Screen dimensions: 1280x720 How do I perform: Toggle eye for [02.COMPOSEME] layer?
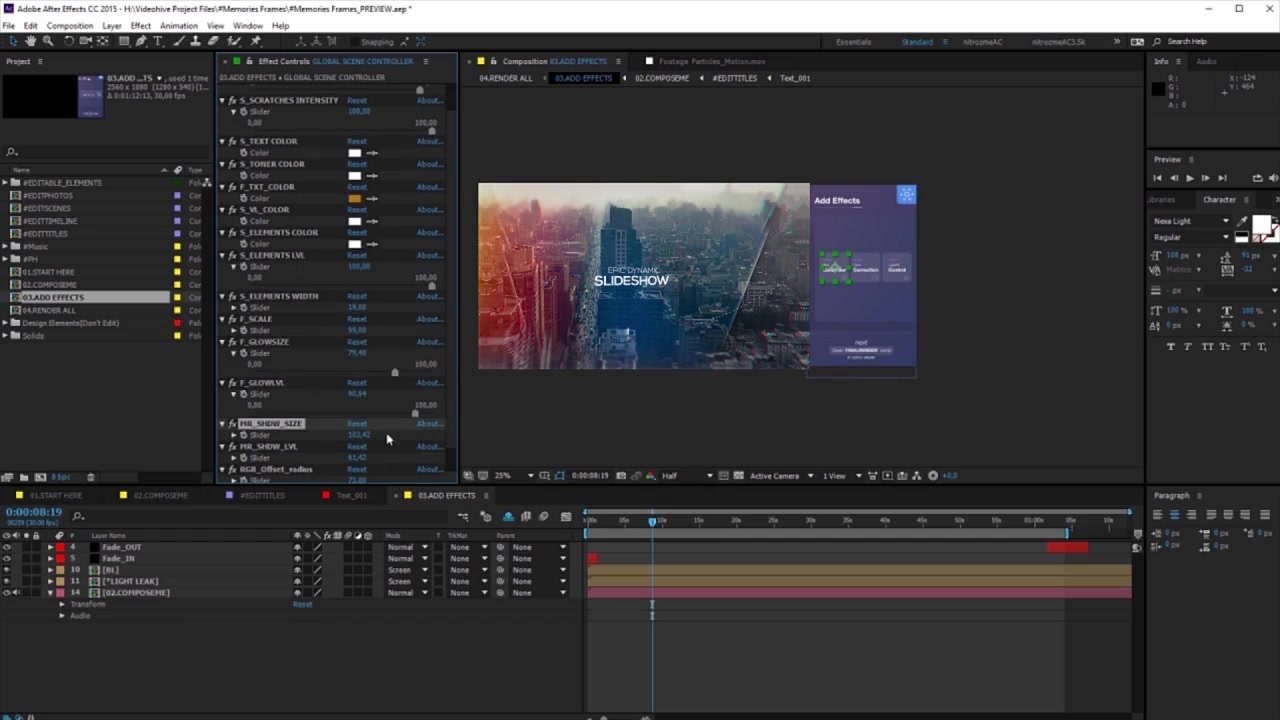coord(7,593)
